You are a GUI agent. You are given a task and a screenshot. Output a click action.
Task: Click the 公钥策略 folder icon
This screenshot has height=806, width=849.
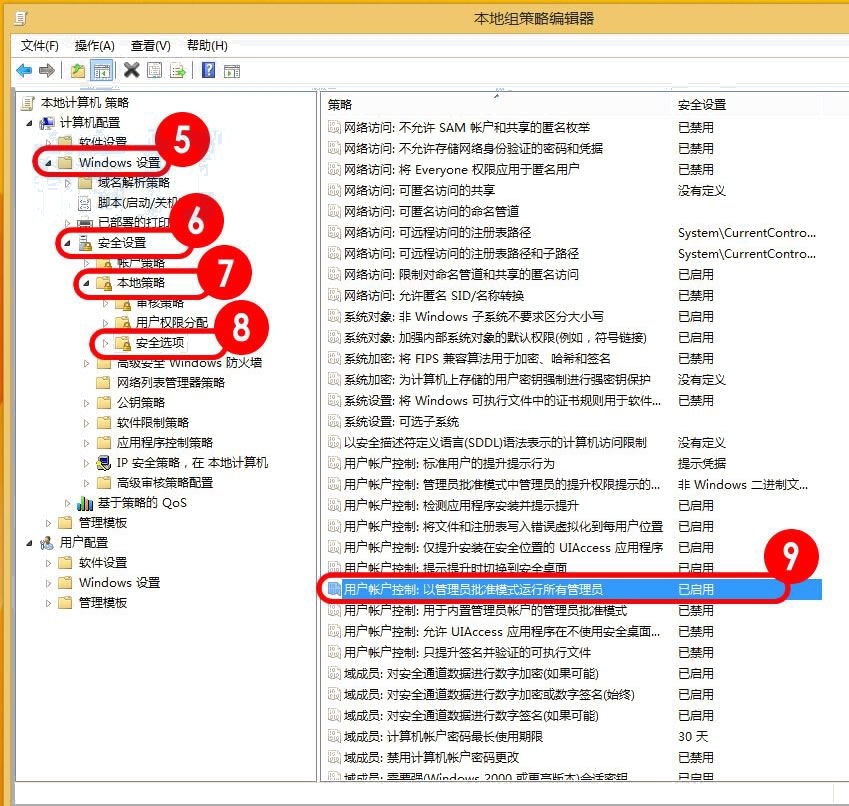[103, 403]
